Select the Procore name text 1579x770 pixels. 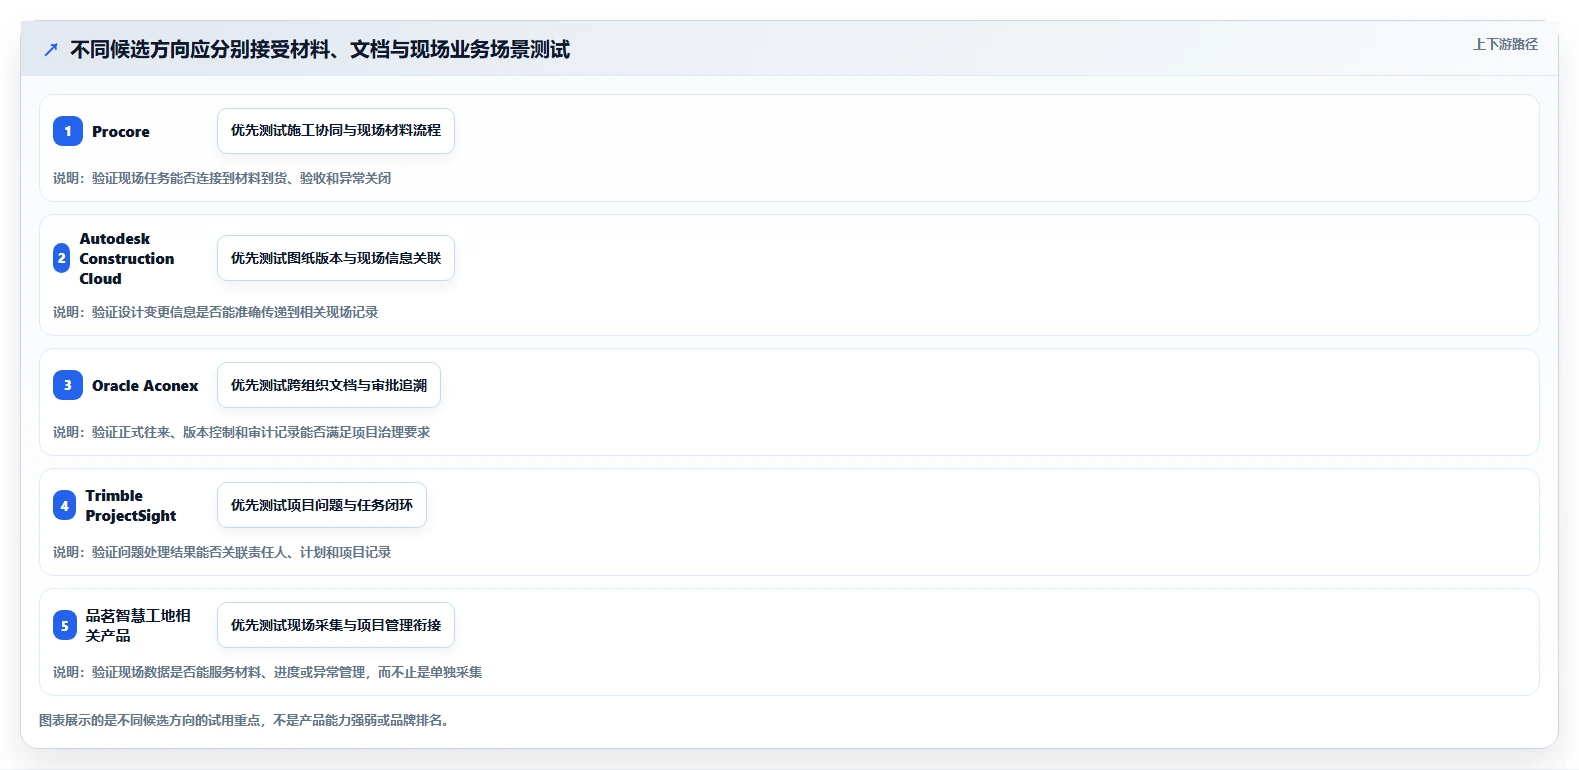click(x=121, y=131)
